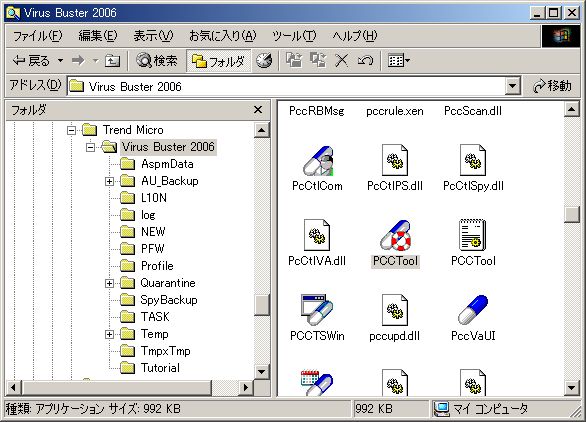
Task: Select the PFW folder in tree
Action: pos(143,249)
